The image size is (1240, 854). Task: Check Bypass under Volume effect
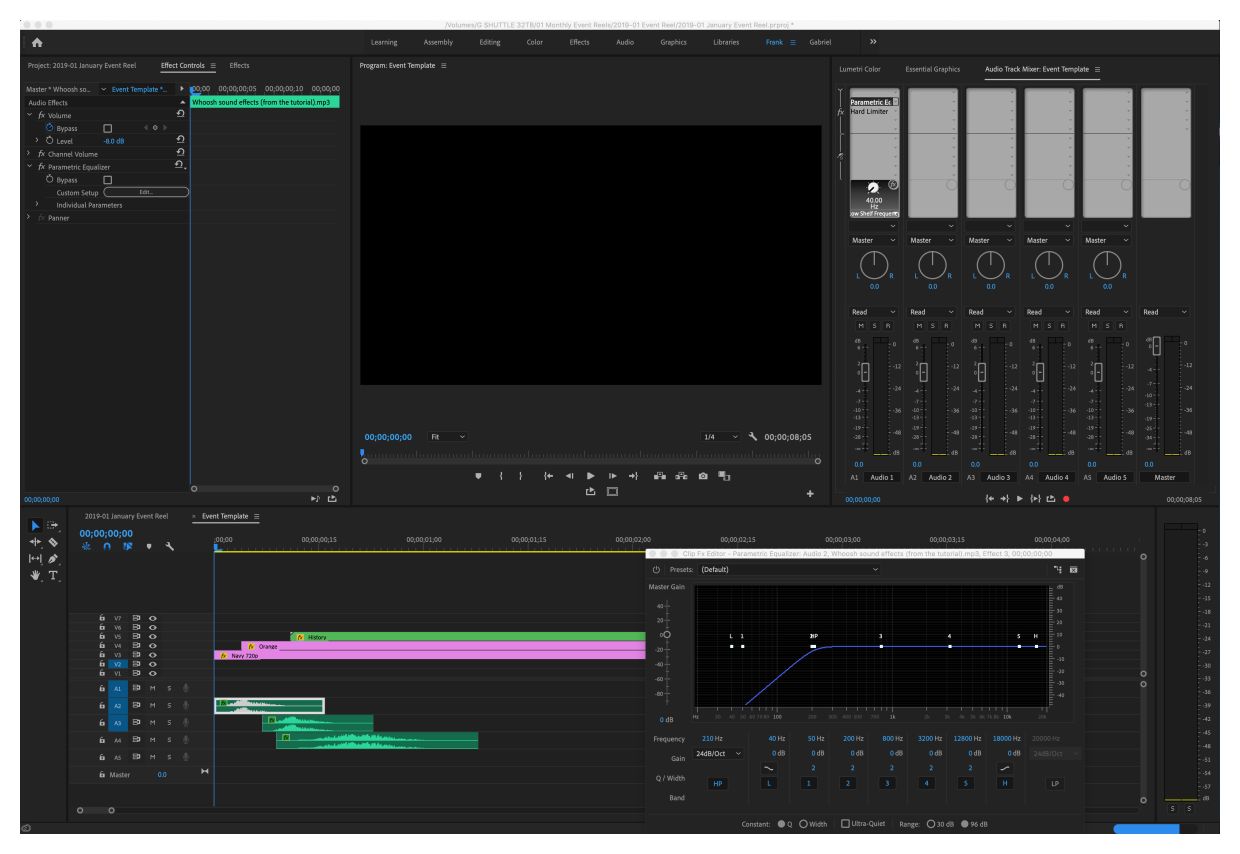(x=108, y=128)
